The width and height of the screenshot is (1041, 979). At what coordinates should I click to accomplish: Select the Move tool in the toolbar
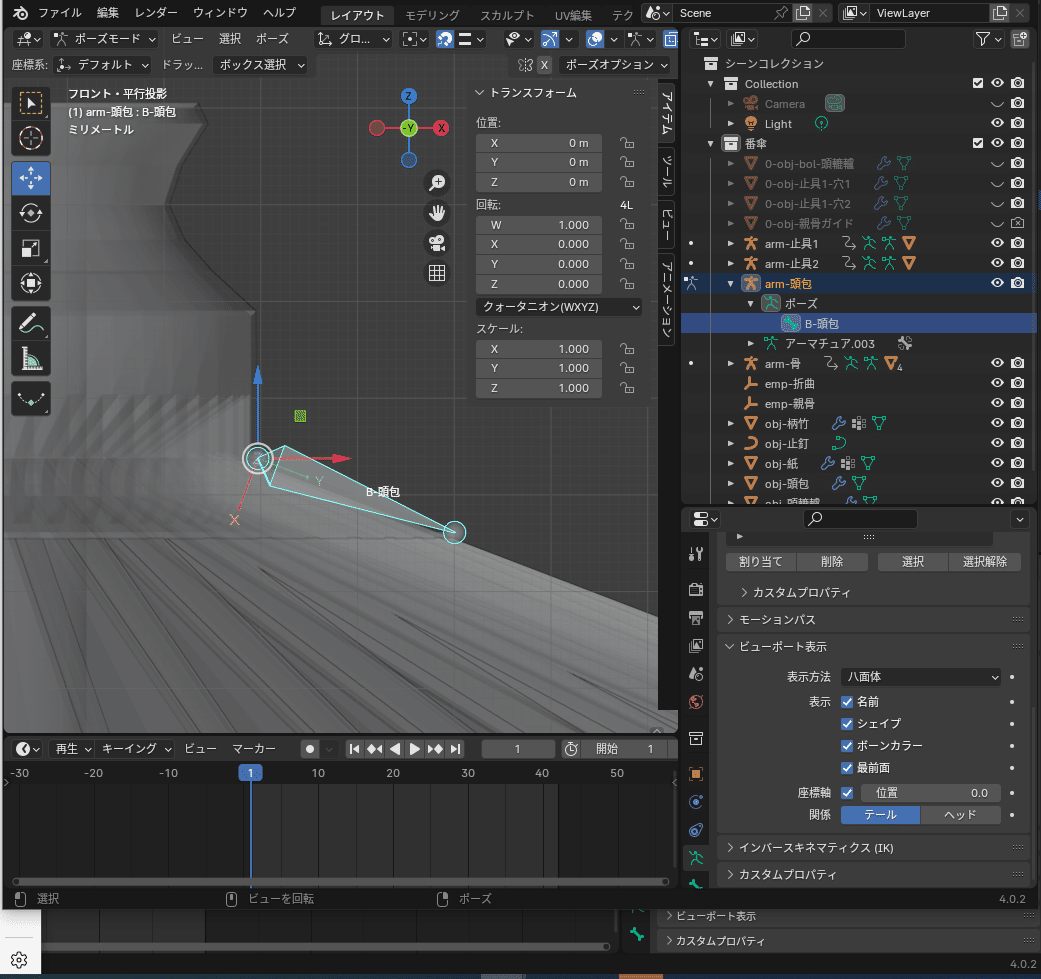[x=31, y=178]
